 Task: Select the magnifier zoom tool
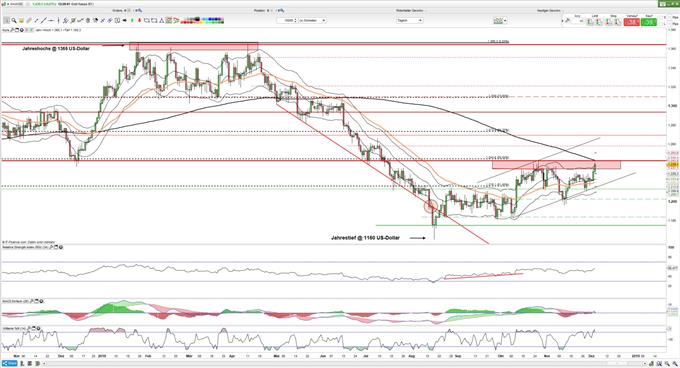tap(14, 20)
